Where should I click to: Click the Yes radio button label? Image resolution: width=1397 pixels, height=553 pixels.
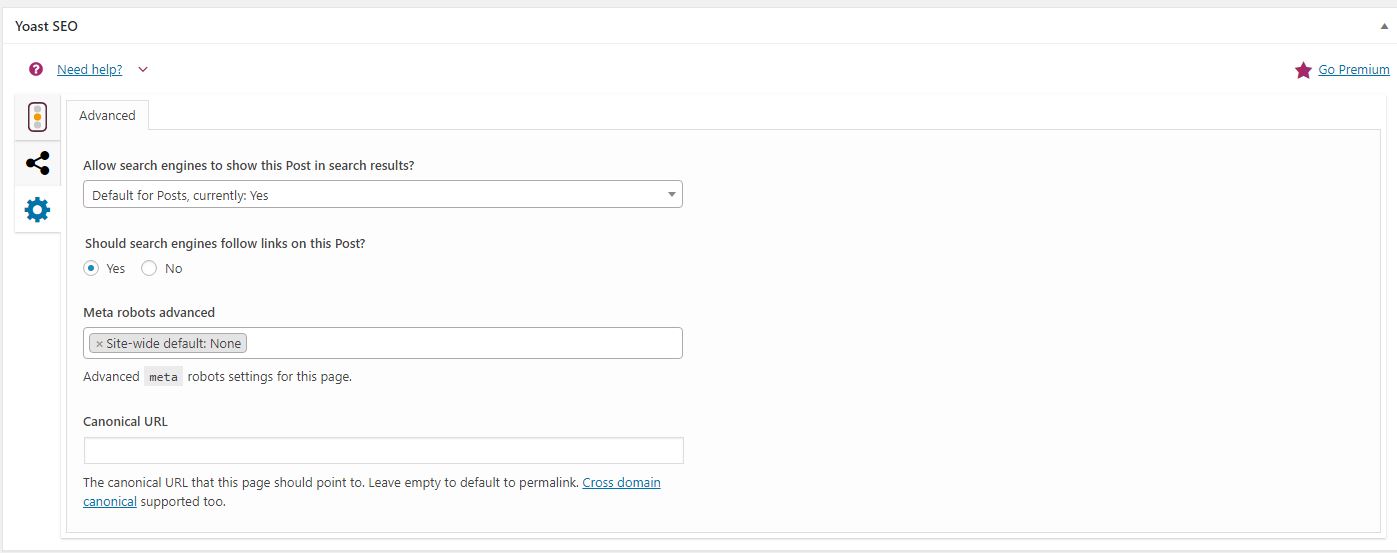click(116, 268)
